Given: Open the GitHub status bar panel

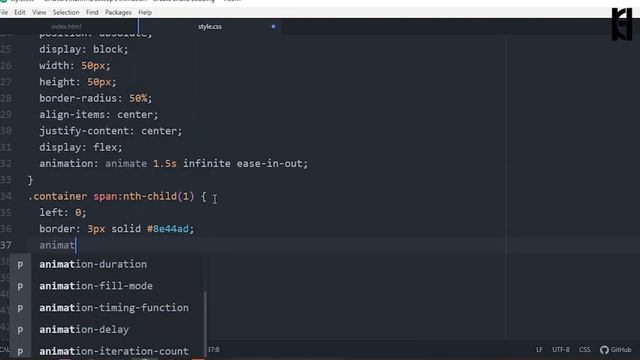Looking at the screenshot, I should 616,350.
